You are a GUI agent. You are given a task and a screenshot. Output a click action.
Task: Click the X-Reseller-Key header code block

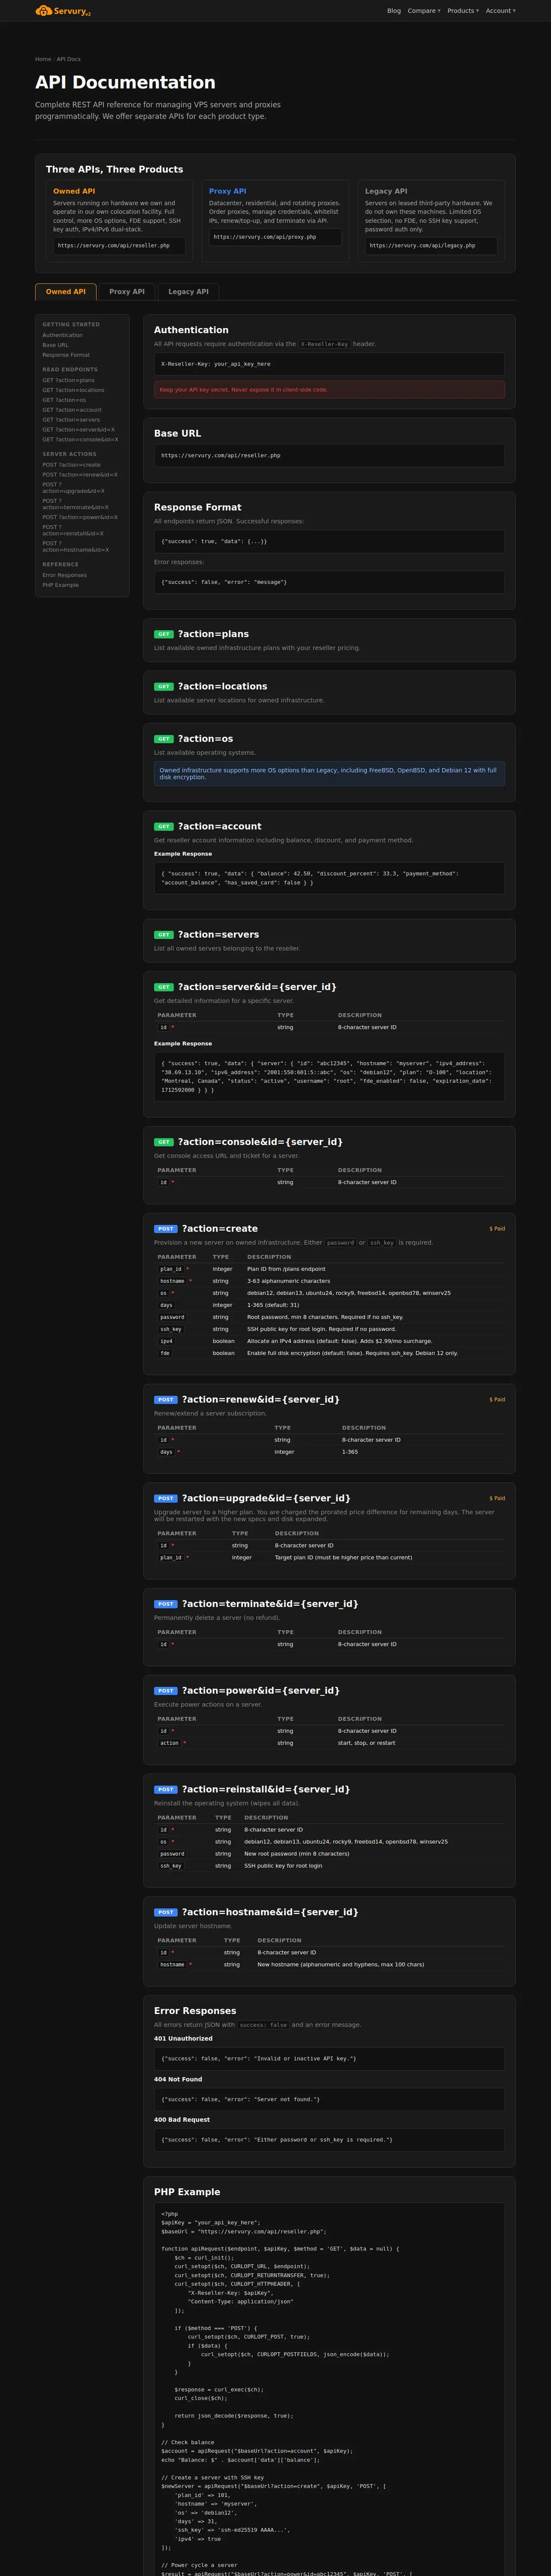coord(329,364)
